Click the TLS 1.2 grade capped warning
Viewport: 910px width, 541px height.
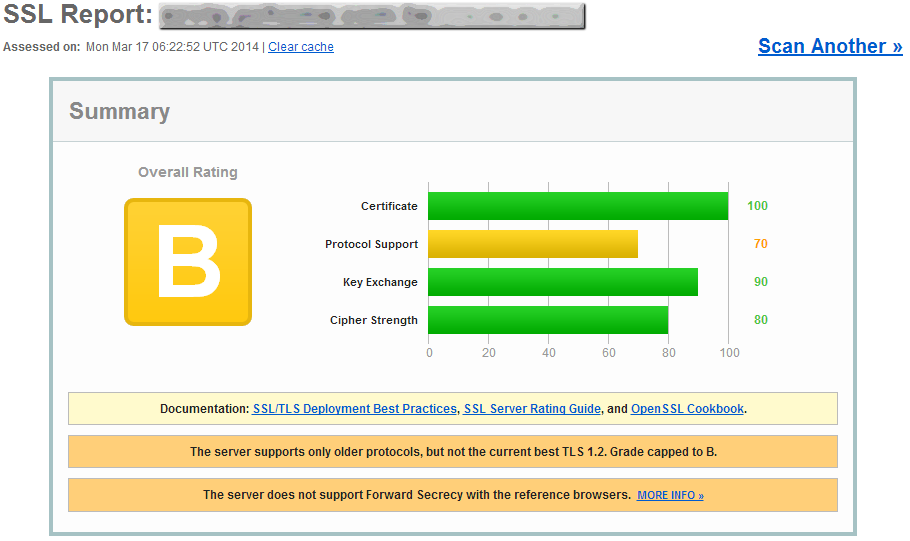point(453,452)
